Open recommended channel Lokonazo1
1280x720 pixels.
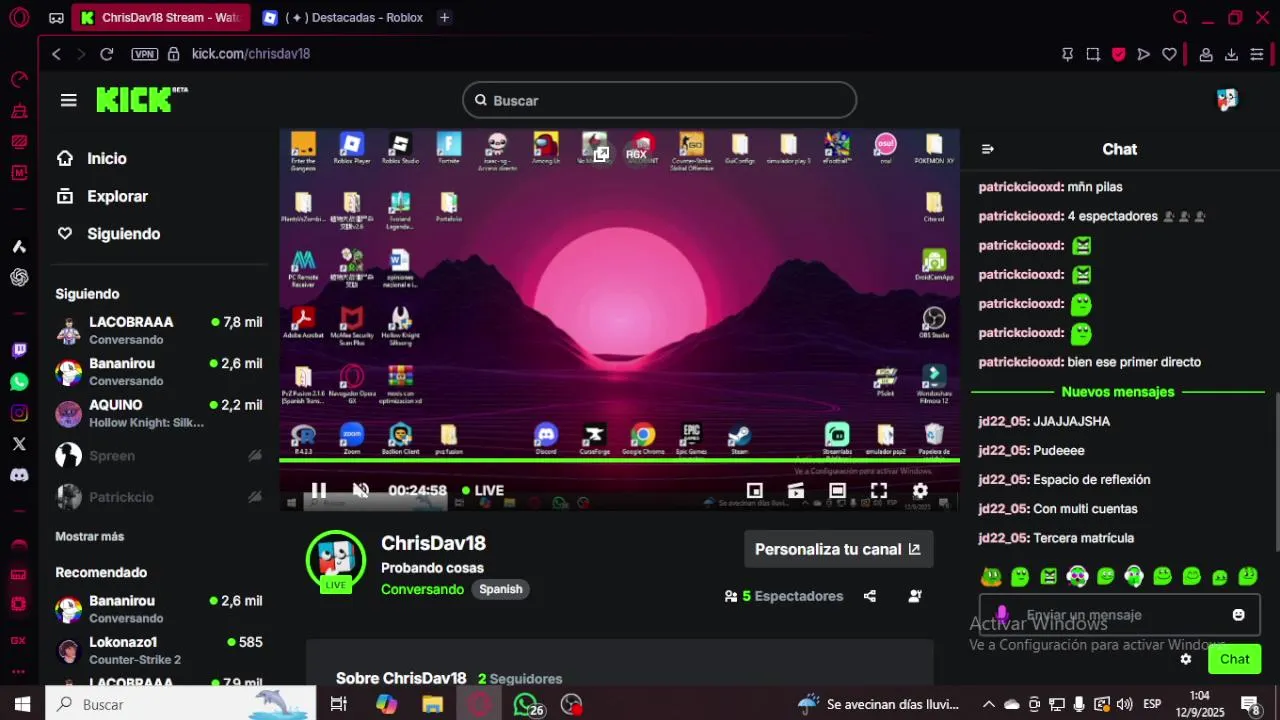(158, 650)
